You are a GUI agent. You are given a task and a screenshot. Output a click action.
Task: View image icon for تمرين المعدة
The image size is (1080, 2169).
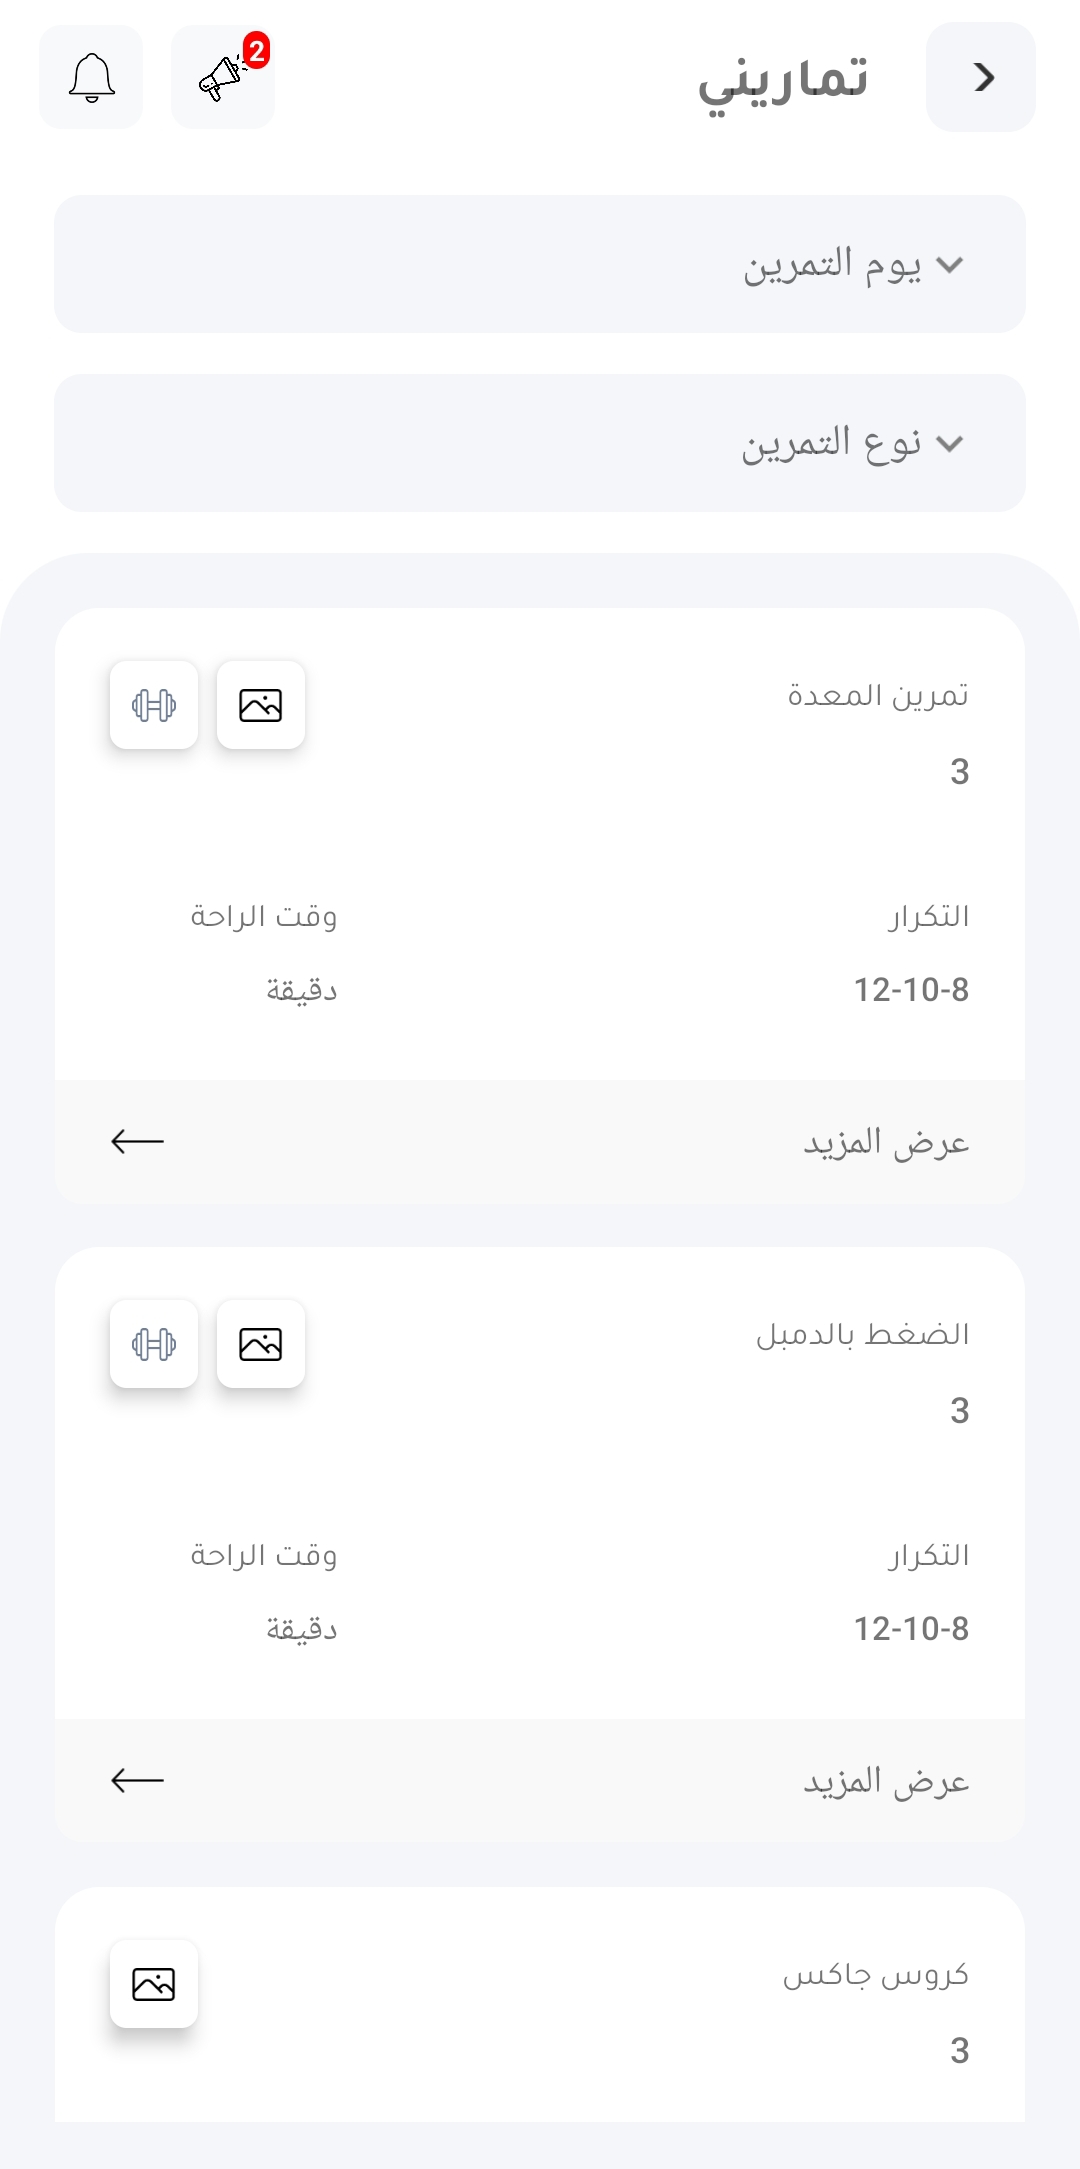(x=261, y=705)
